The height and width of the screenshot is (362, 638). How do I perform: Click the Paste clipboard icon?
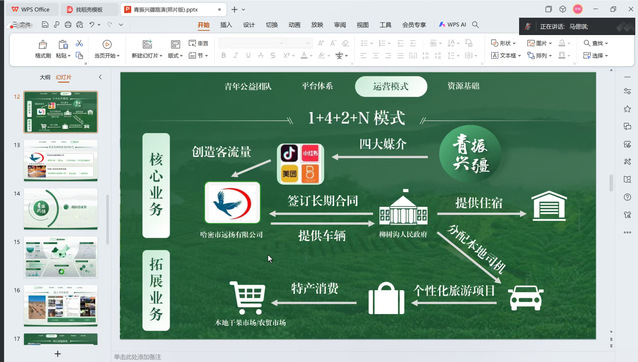(63, 44)
